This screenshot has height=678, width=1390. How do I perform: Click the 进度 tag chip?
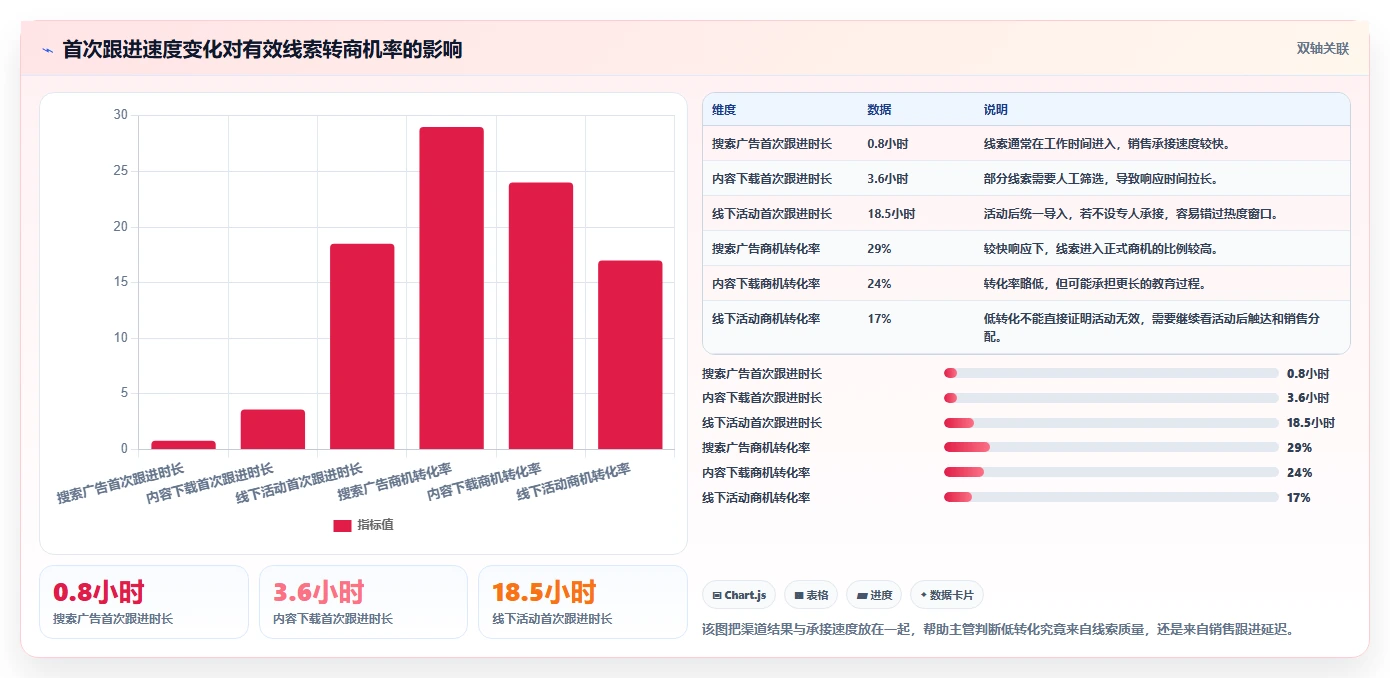(x=874, y=595)
